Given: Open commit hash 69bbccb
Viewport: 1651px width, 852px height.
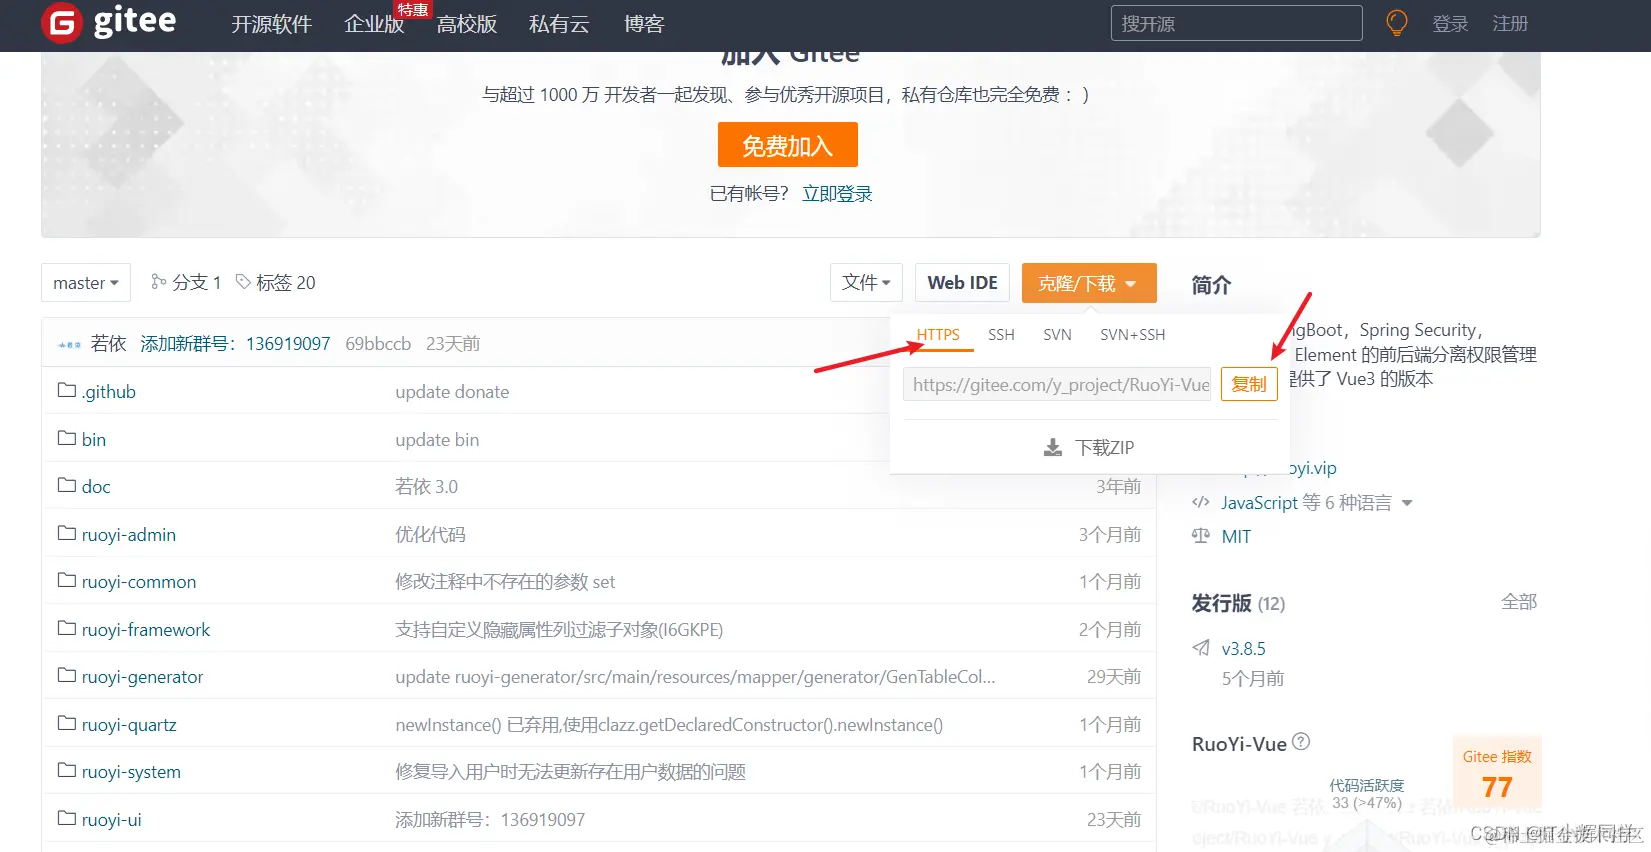Looking at the screenshot, I should click(378, 344).
